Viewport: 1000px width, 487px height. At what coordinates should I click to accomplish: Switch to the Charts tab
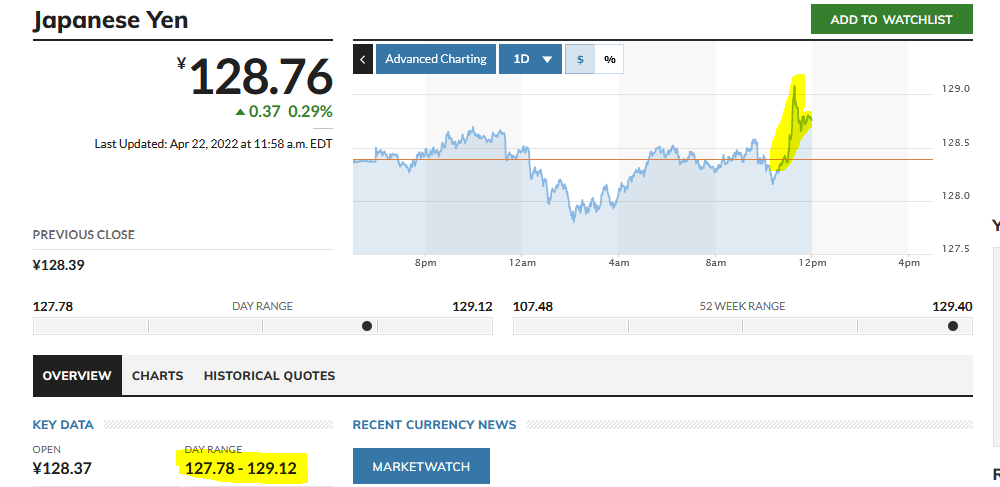click(157, 376)
